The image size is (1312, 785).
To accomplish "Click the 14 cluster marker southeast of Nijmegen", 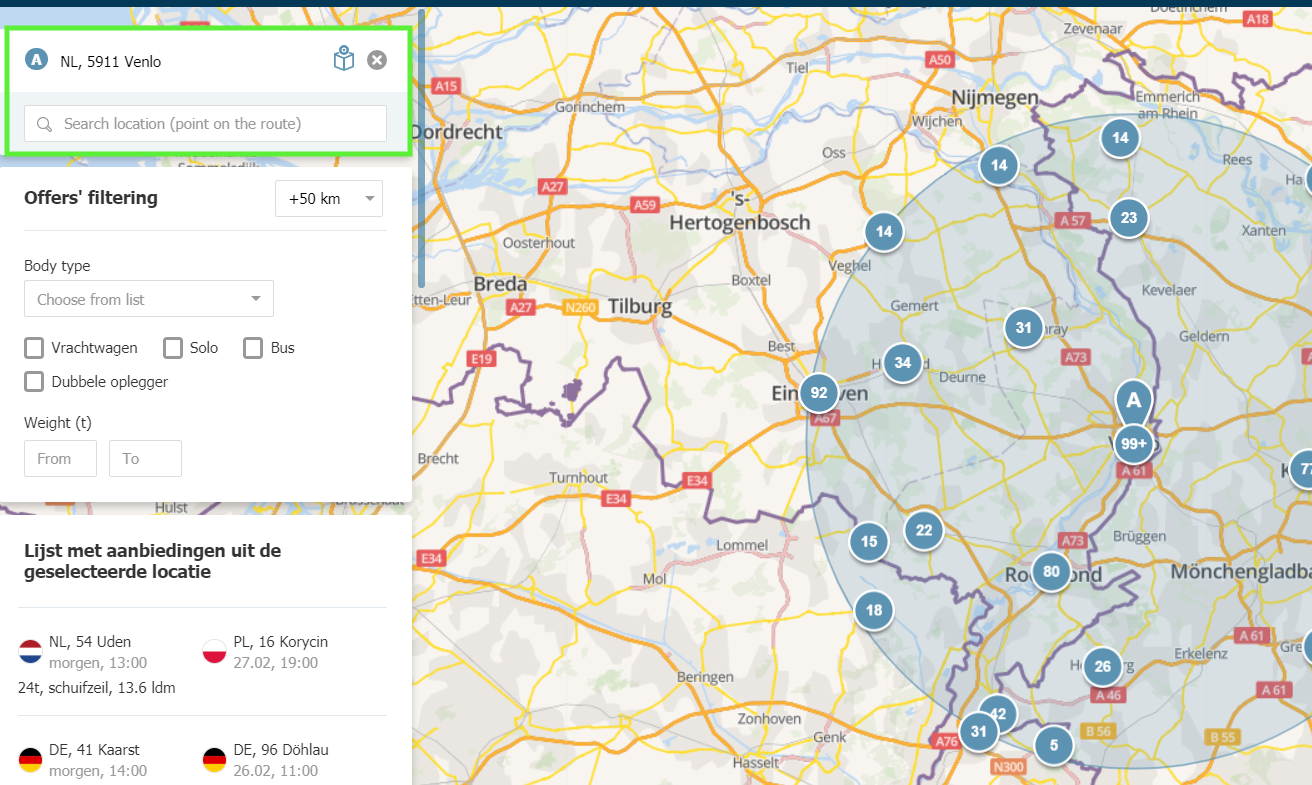I will coord(999,166).
